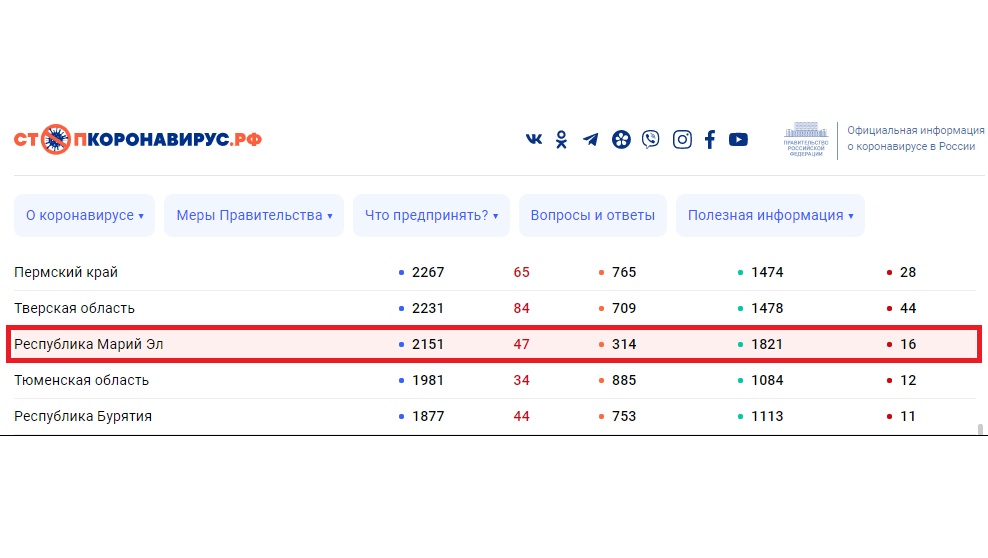The image size is (988, 558).
Task: Click recovered value 1084
Action: 767,380
